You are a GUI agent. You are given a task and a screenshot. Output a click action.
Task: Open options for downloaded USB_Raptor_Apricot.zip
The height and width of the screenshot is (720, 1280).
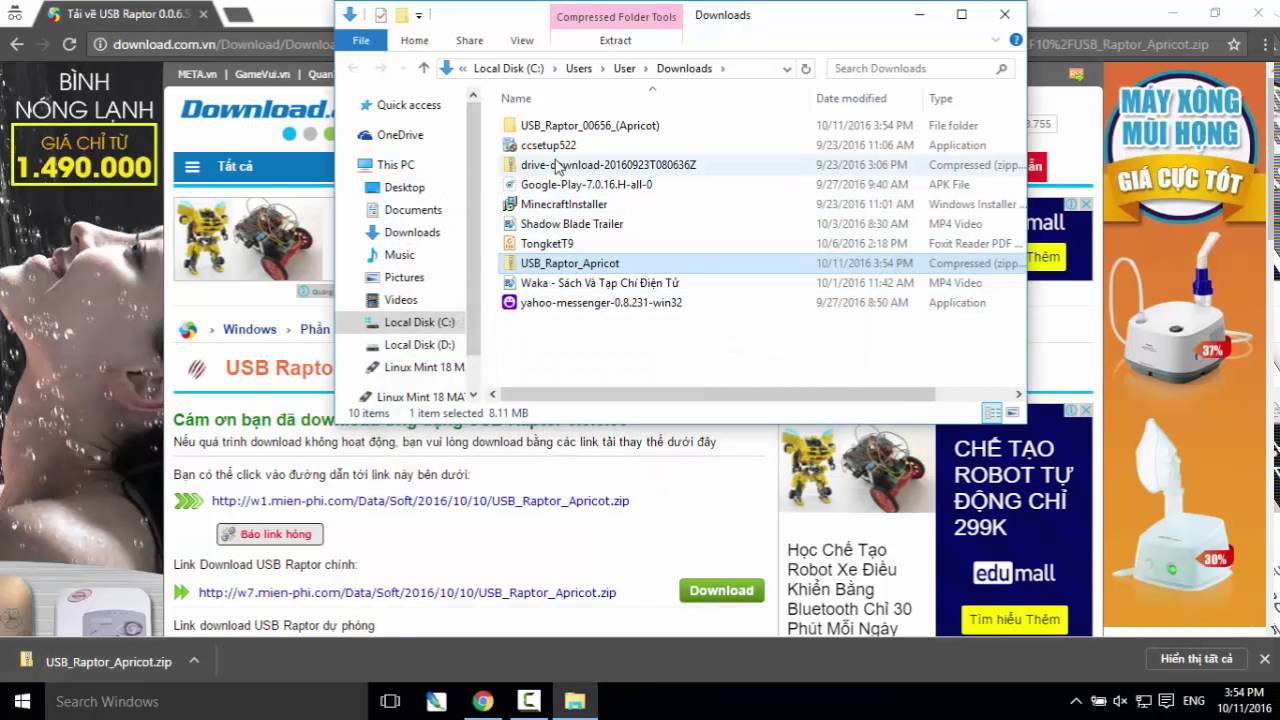pyautogui.click(x=194, y=661)
